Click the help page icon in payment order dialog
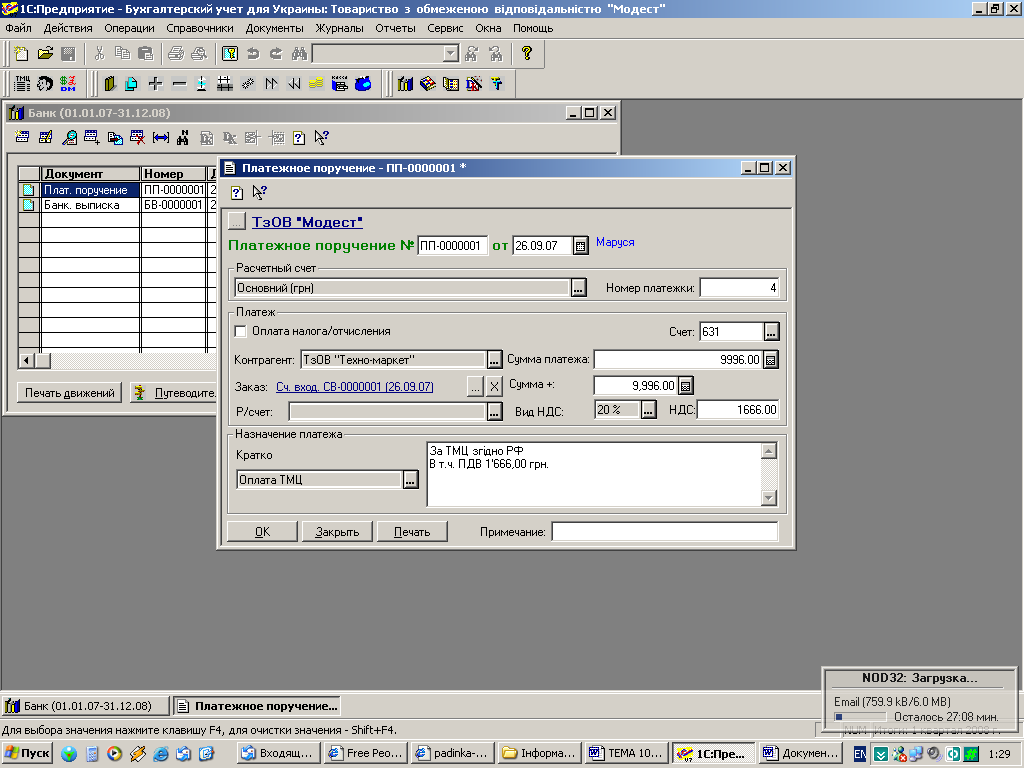The height and width of the screenshot is (768, 1024). click(237, 193)
